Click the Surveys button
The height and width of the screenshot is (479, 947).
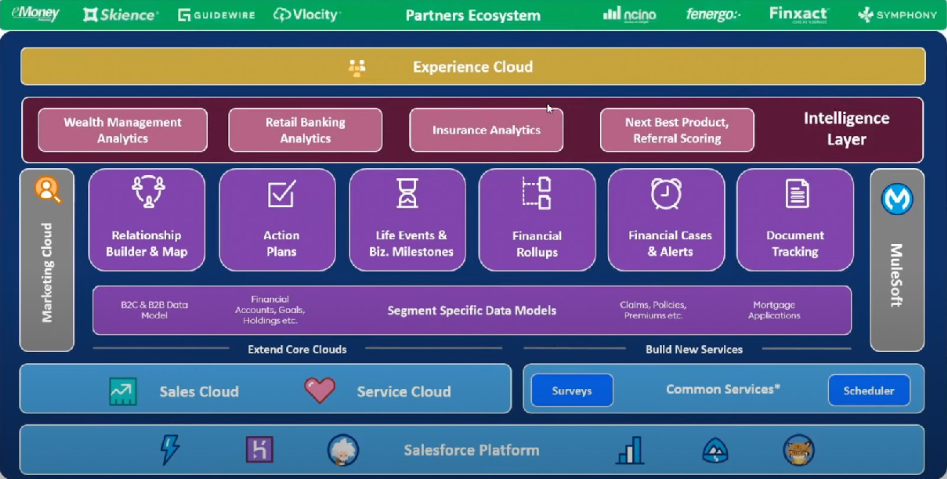(571, 390)
